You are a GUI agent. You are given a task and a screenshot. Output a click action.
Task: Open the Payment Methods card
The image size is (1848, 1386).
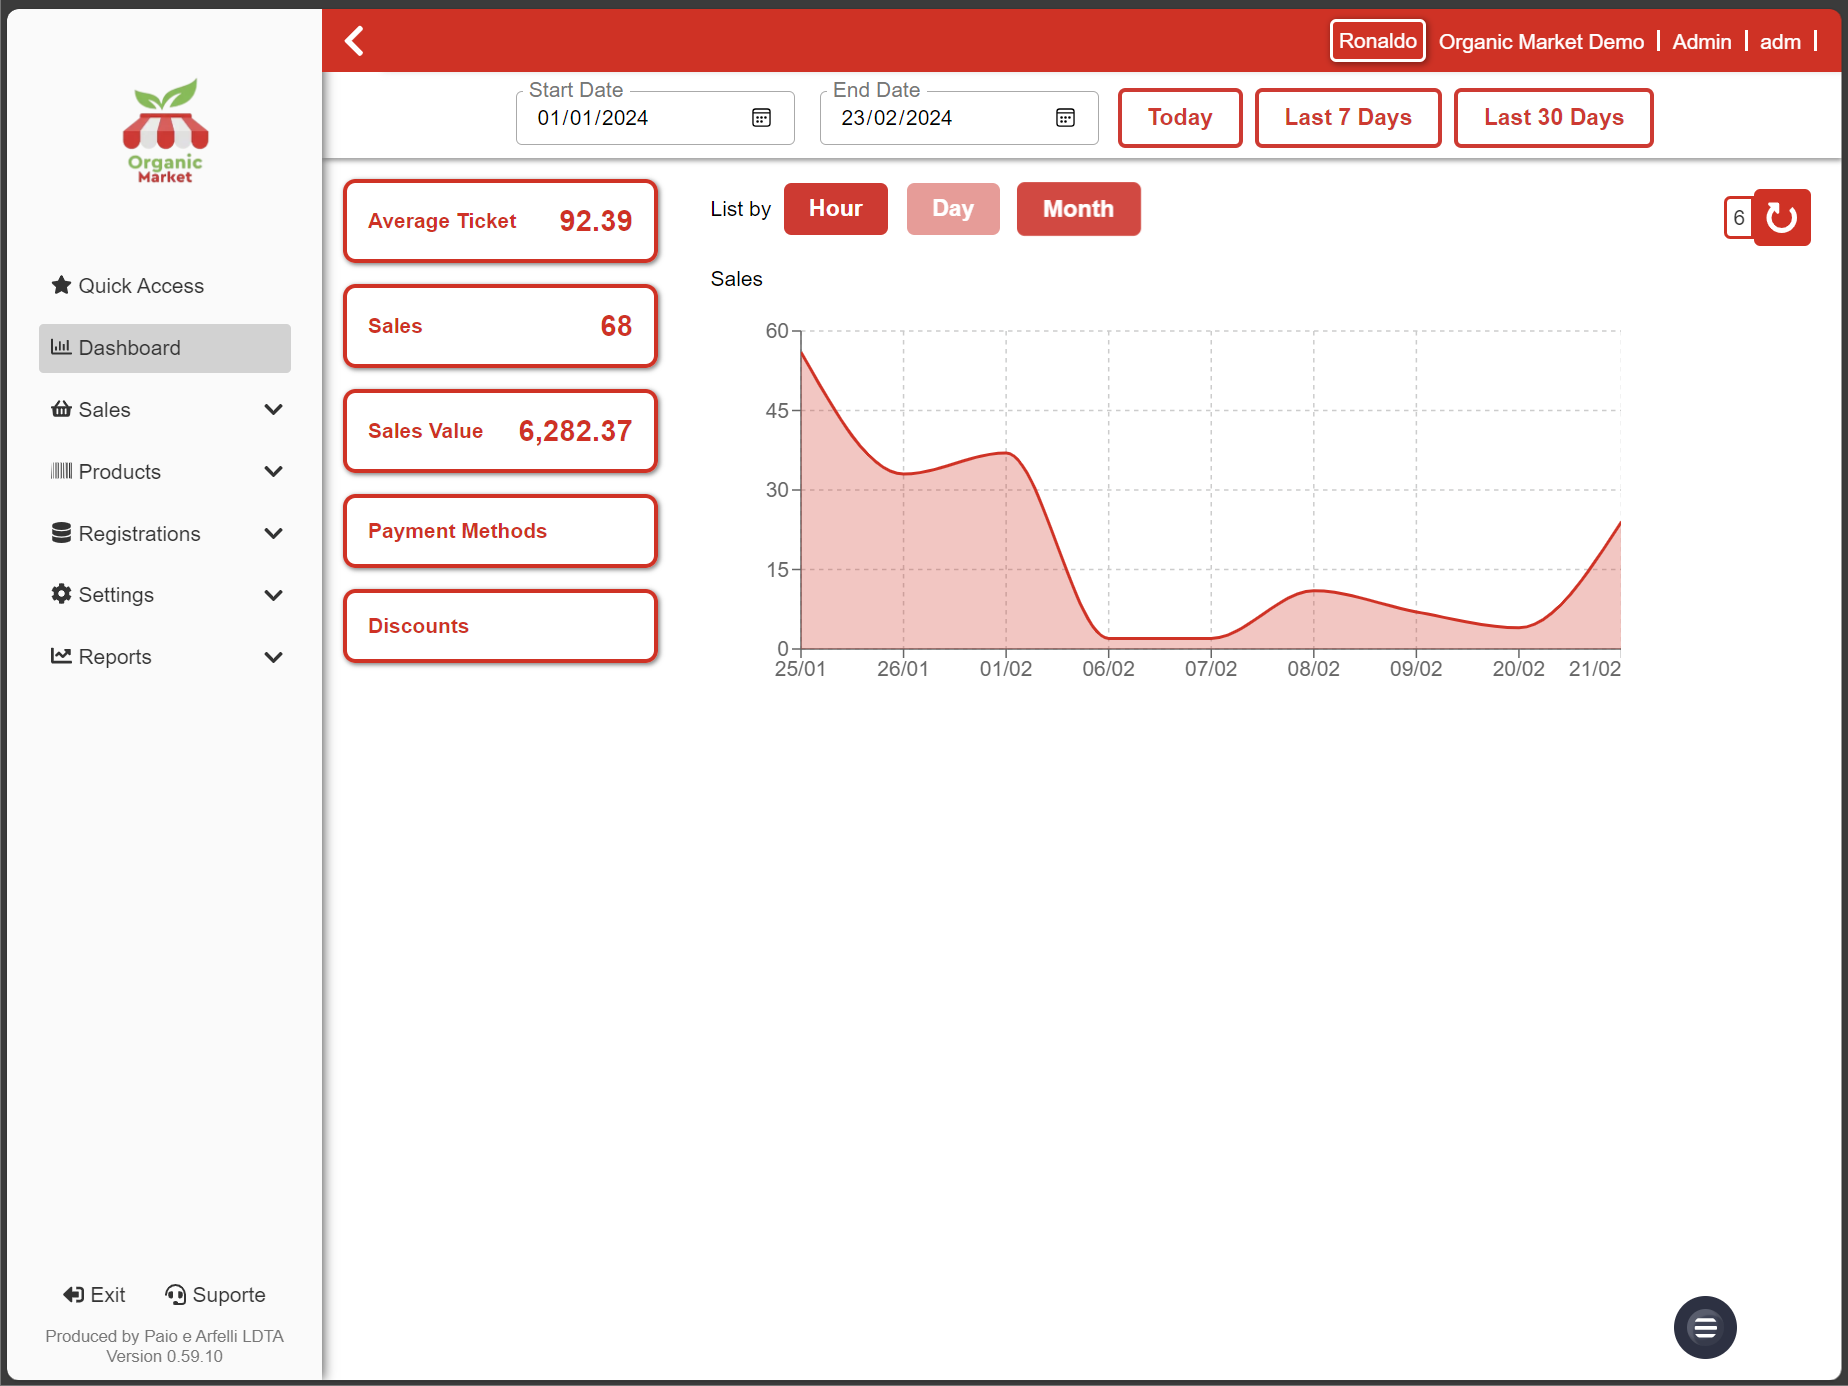[500, 531]
